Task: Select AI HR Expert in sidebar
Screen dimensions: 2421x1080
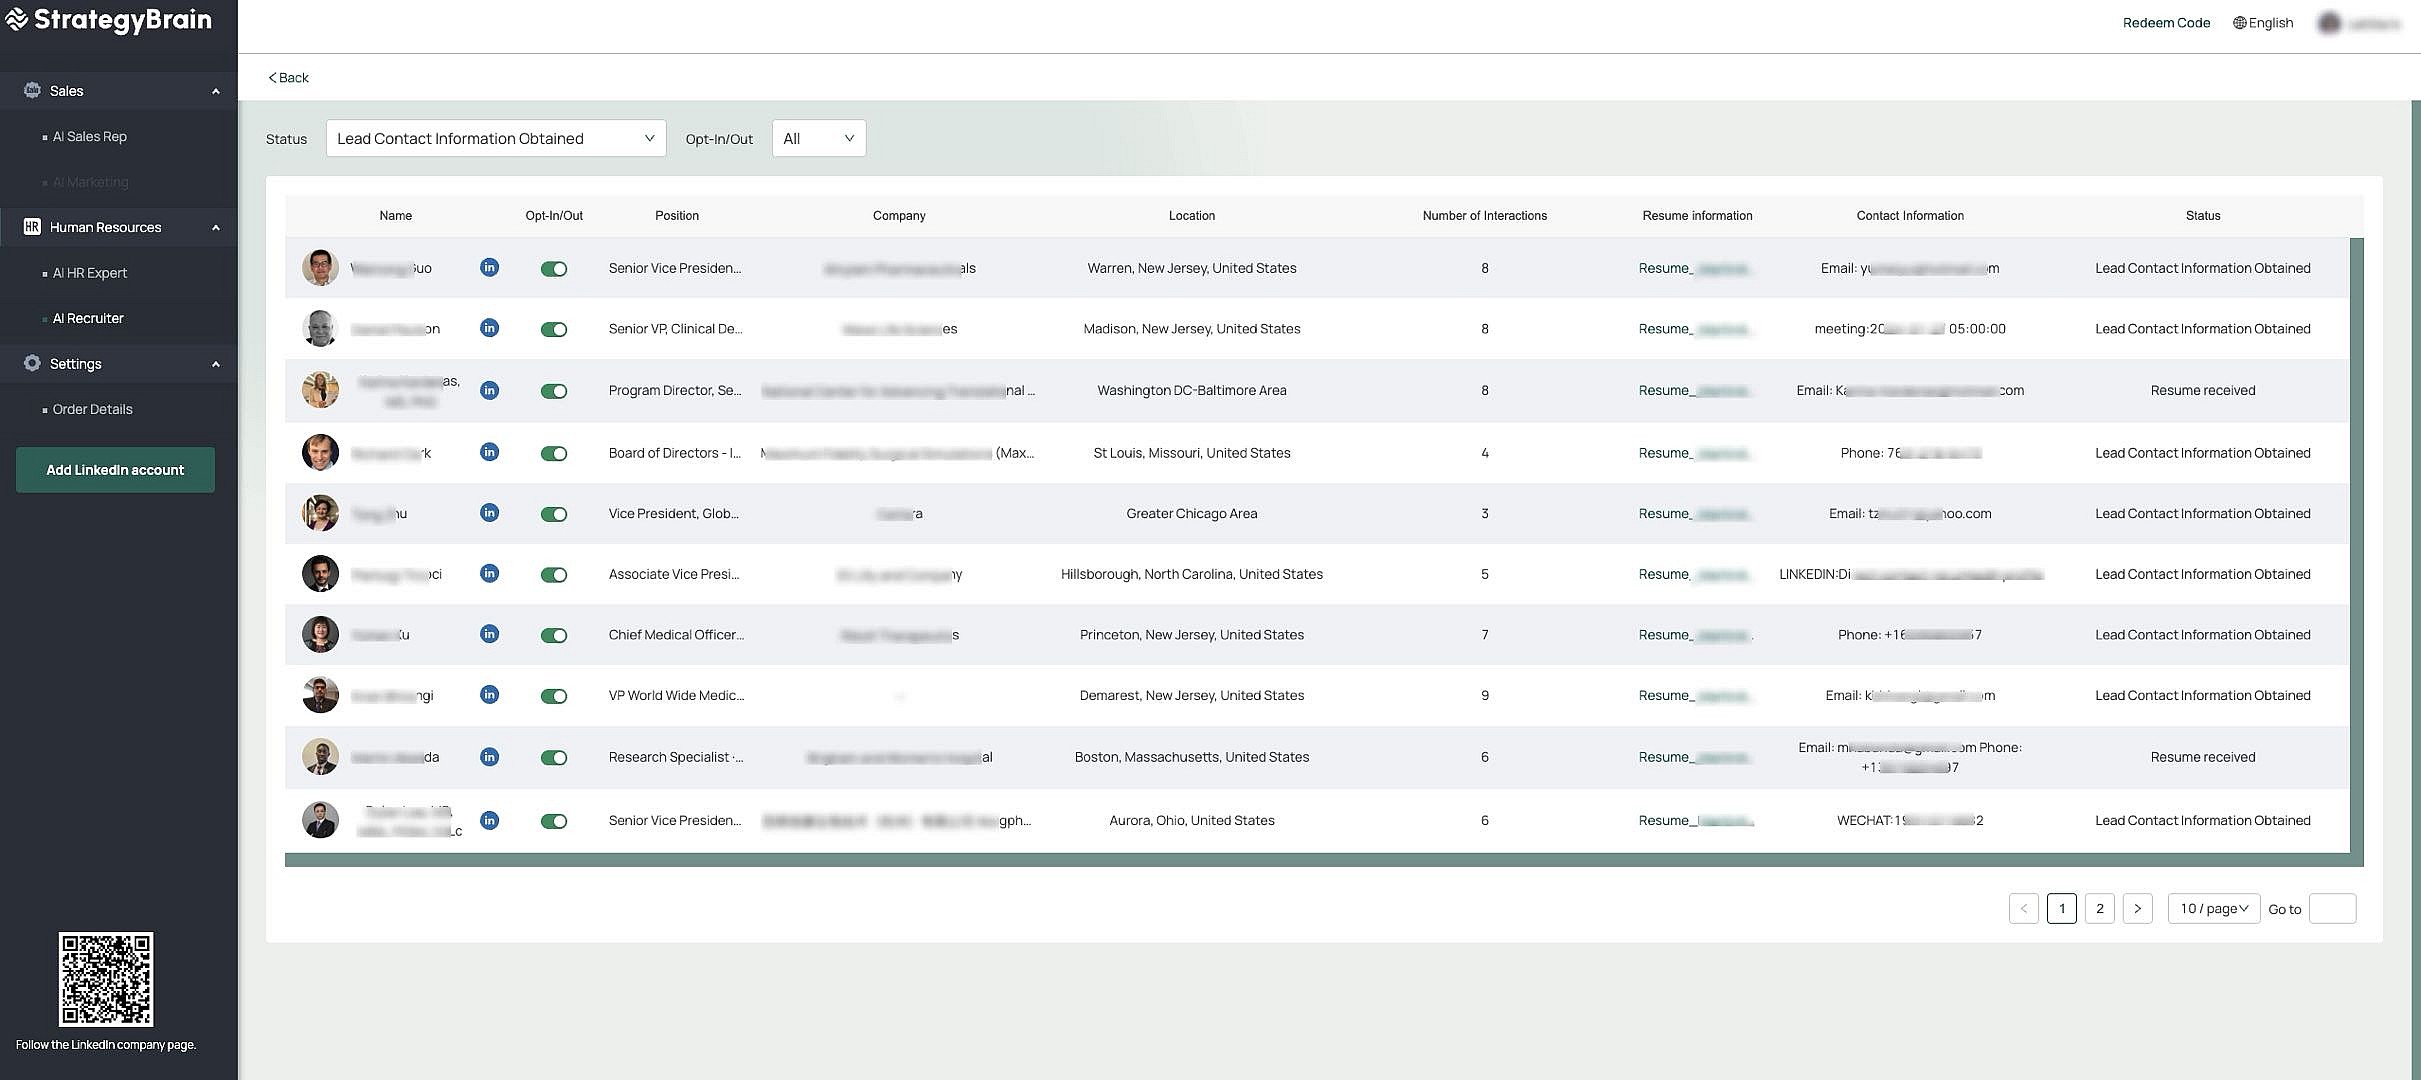Action: coord(90,272)
